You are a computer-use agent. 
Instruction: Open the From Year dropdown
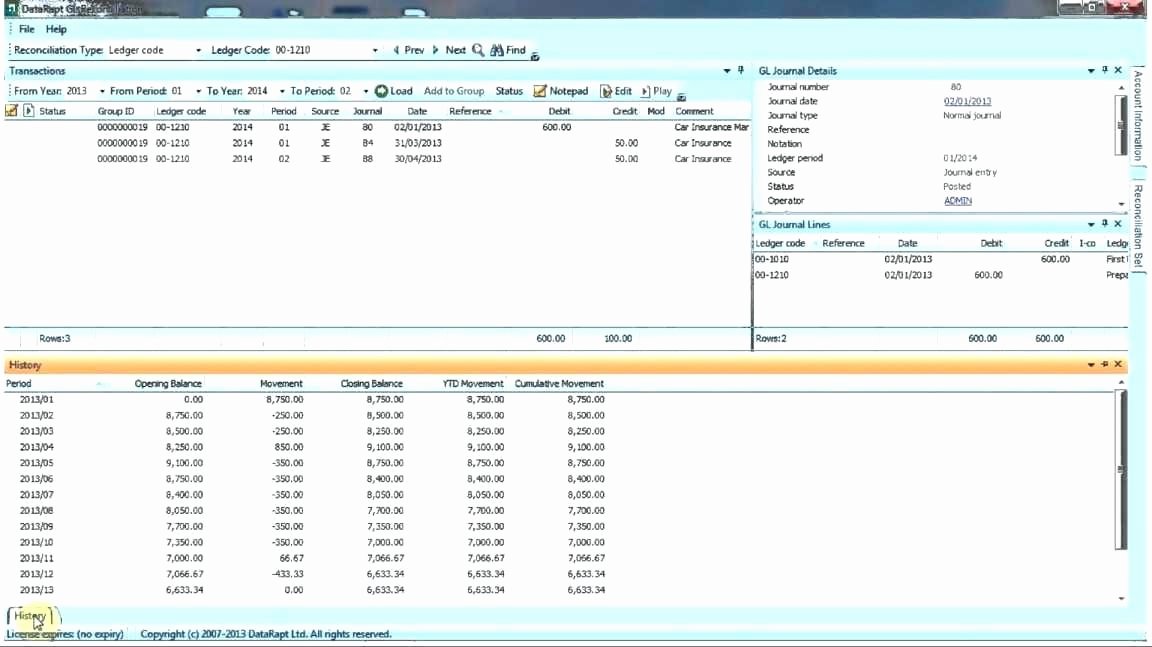(x=101, y=92)
